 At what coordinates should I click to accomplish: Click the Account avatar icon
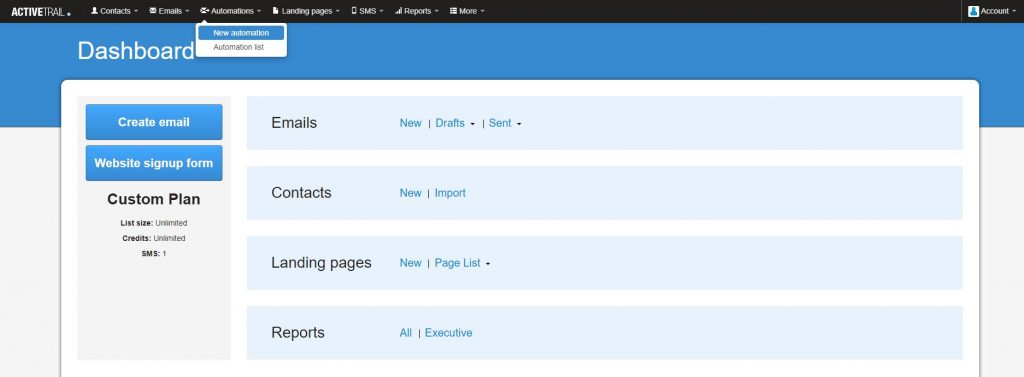pos(974,11)
